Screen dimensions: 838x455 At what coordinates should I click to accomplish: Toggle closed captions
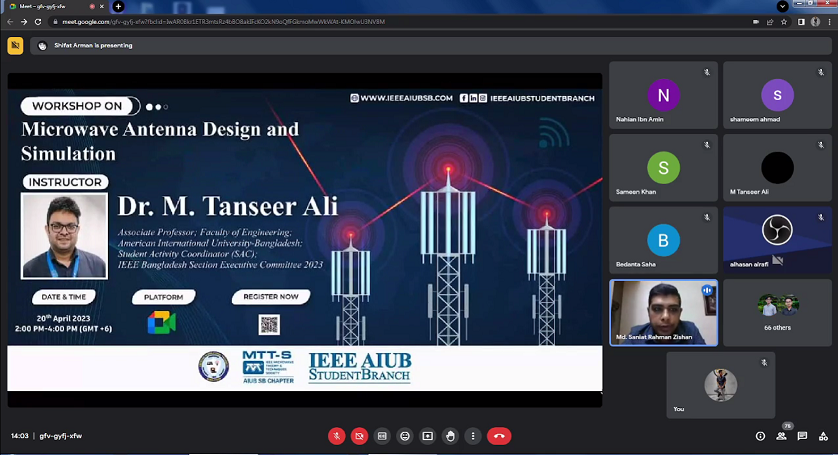[382, 436]
